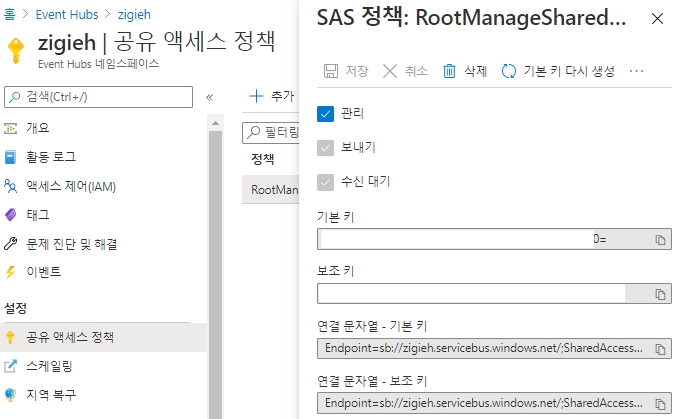
Task: Open 이벤트 menu item
Action: click(43, 272)
